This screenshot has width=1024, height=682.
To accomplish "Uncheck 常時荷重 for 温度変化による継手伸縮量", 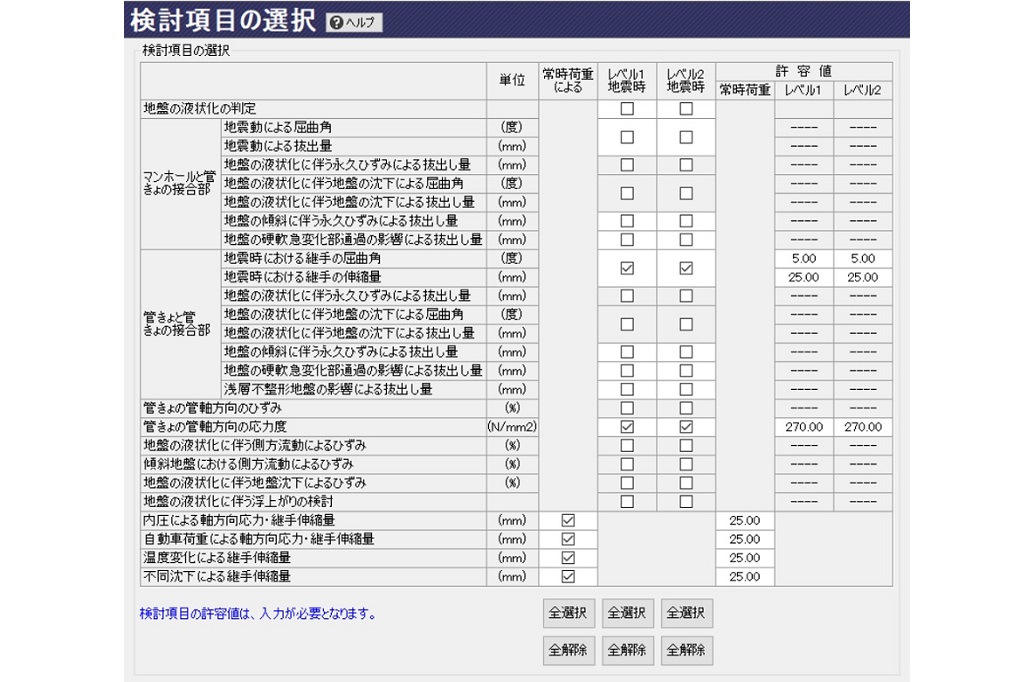I will point(568,558).
